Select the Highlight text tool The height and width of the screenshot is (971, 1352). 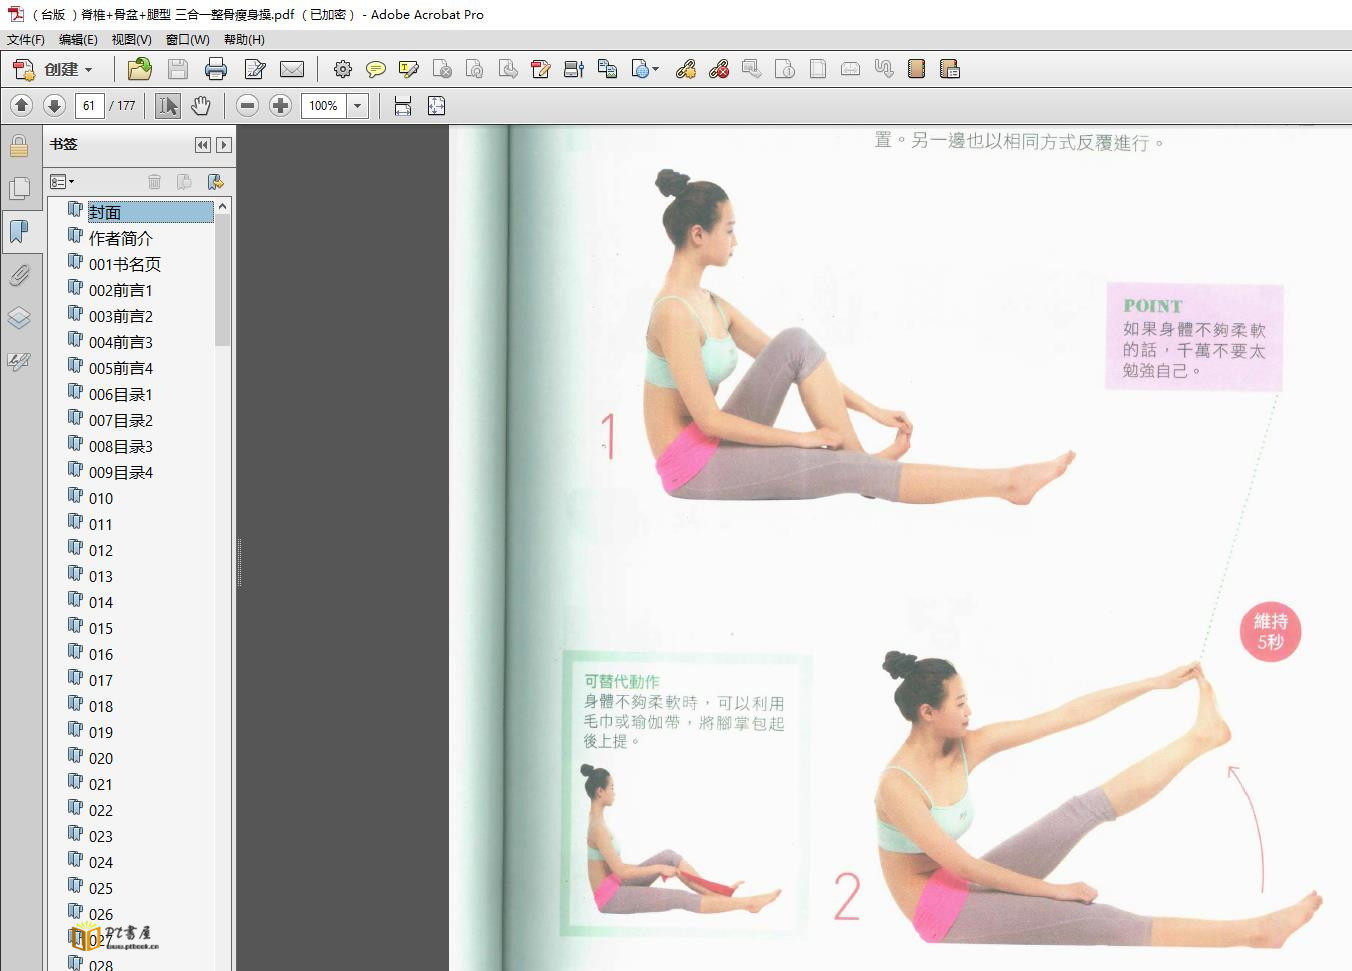[x=408, y=69]
